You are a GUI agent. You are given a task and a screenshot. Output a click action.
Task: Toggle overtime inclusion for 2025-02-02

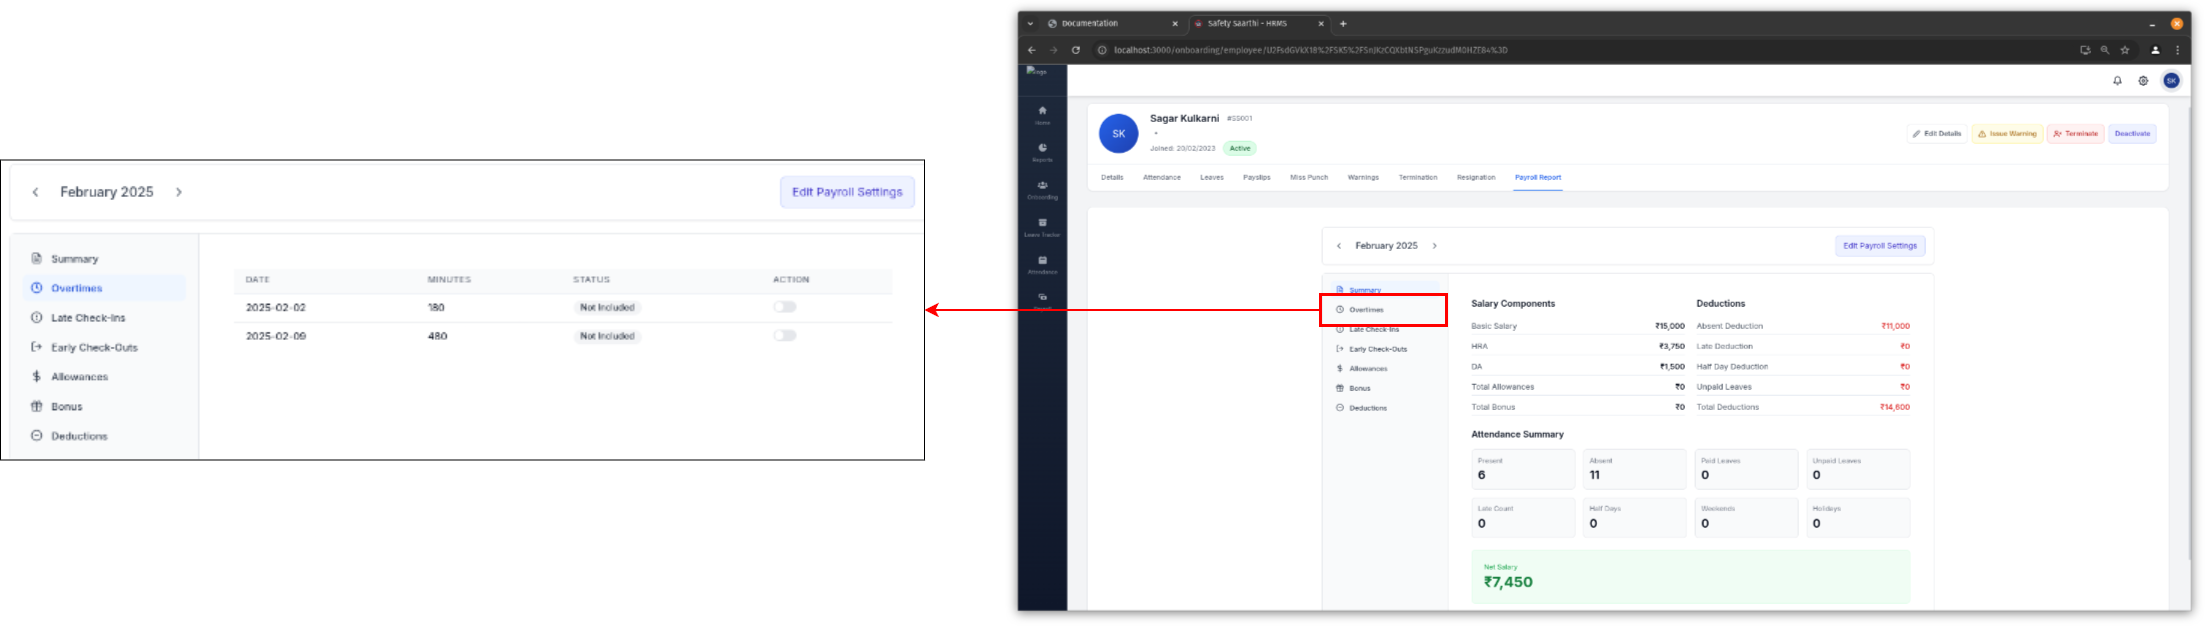(x=785, y=307)
